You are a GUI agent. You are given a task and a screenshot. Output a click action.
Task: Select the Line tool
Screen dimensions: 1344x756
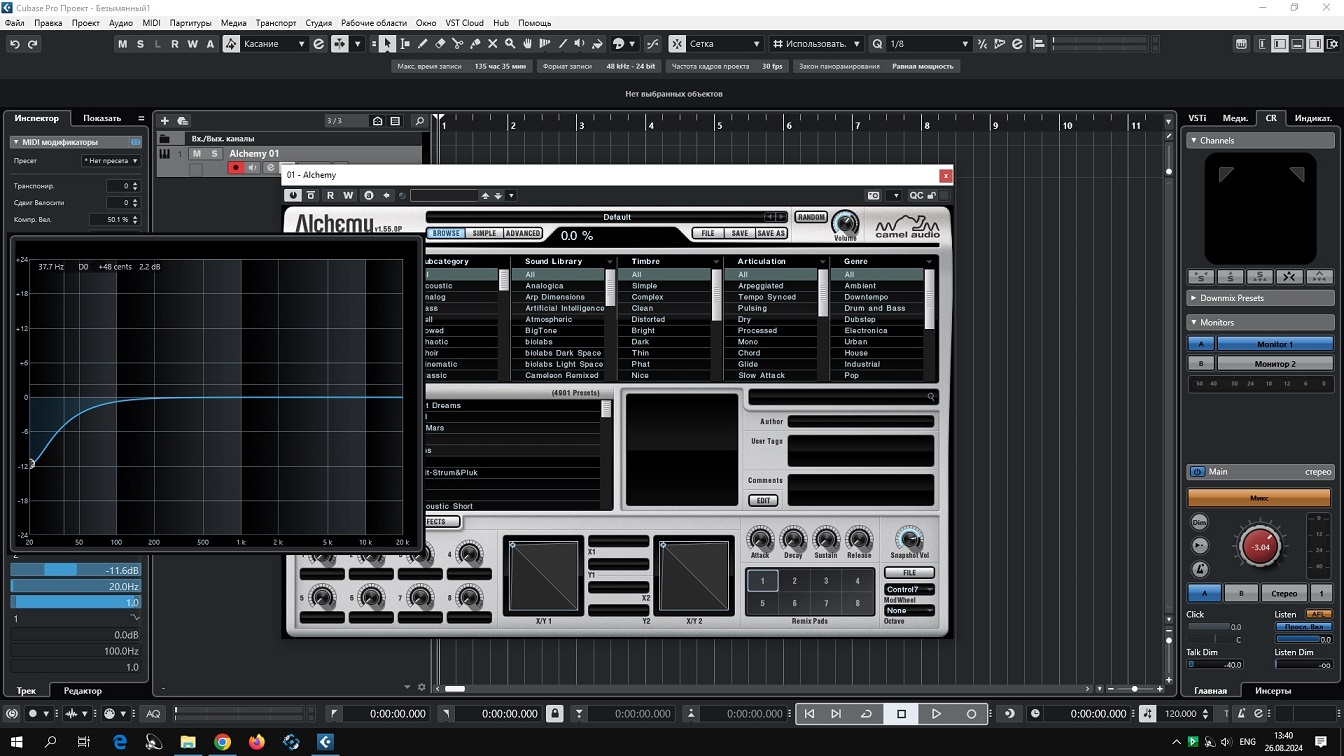(x=563, y=44)
